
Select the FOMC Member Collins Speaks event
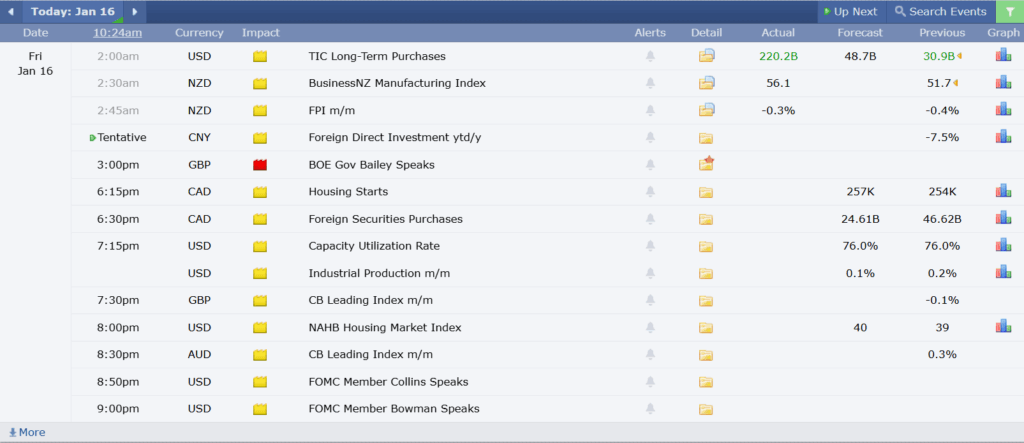coord(388,381)
